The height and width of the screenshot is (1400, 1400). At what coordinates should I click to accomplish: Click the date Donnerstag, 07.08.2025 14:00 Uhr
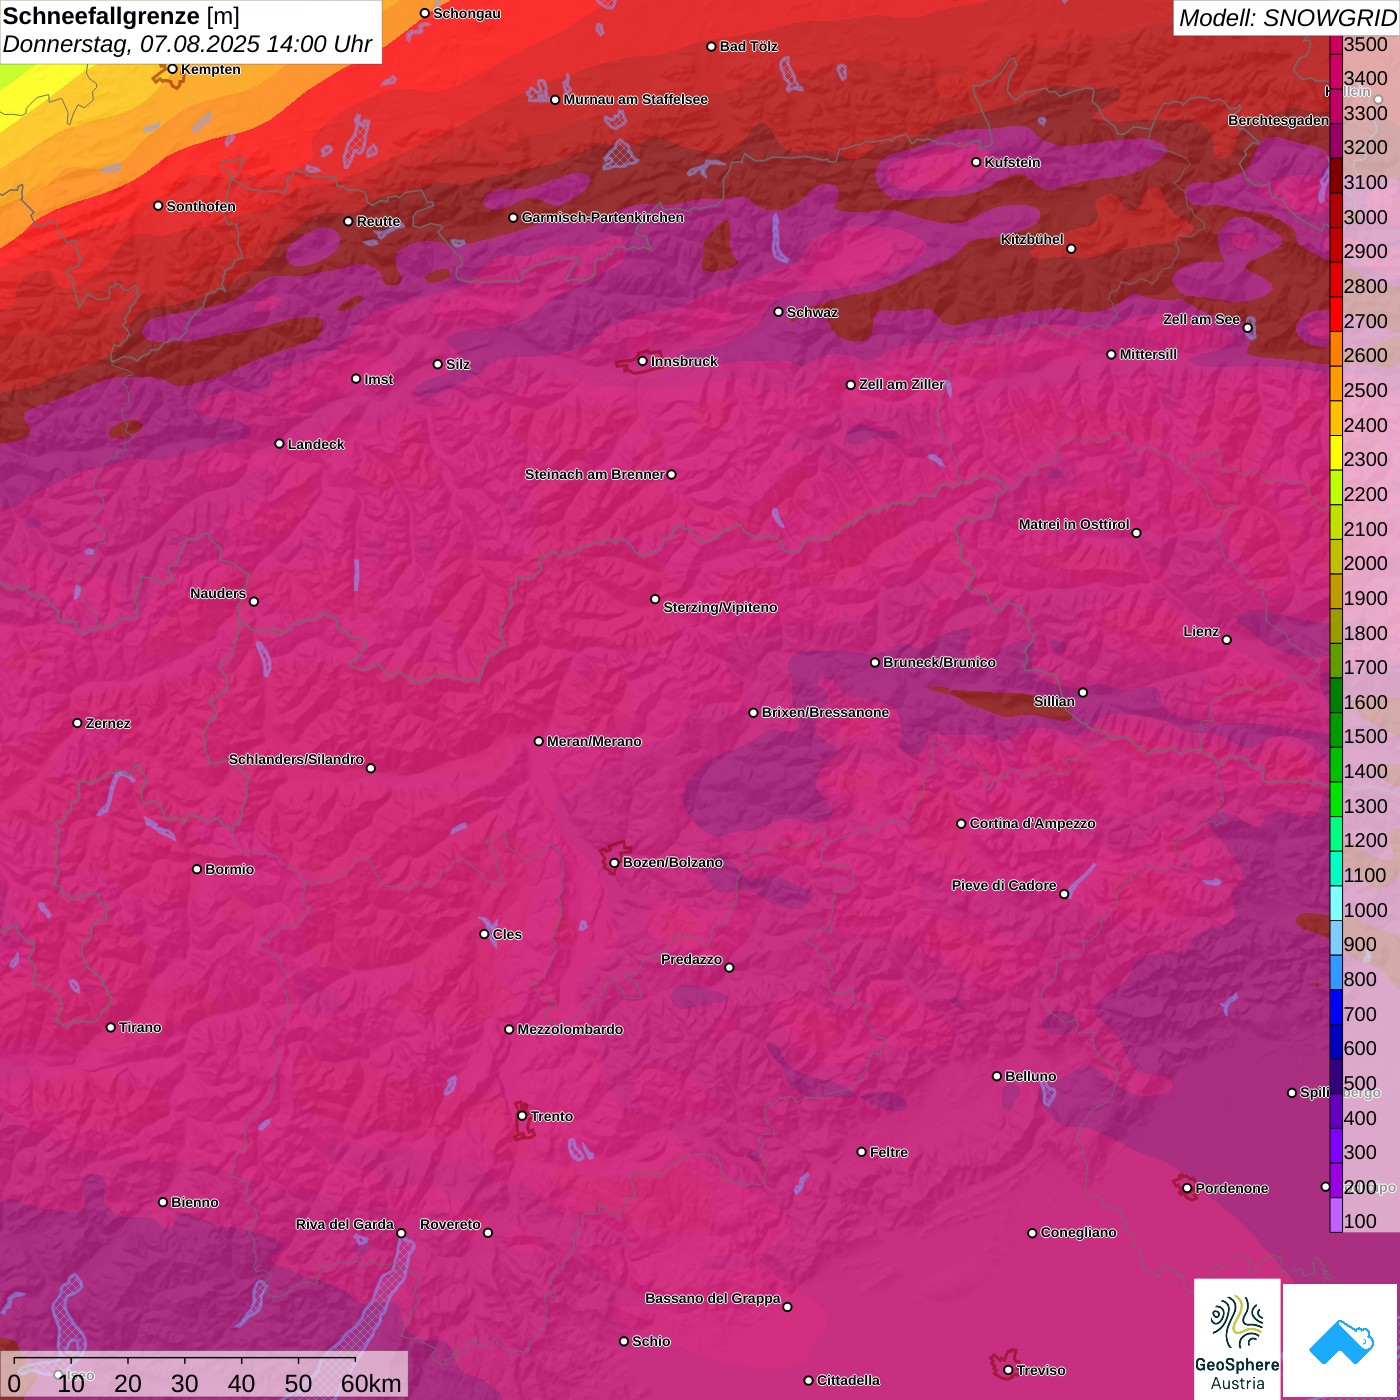pyautogui.click(x=187, y=44)
